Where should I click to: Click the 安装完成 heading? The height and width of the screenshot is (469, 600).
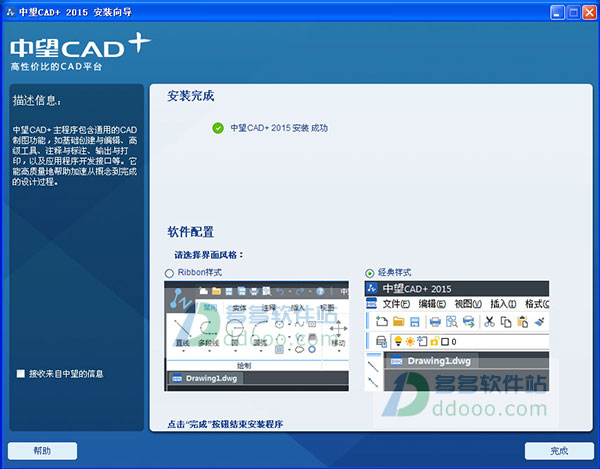(x=191, y=96)
